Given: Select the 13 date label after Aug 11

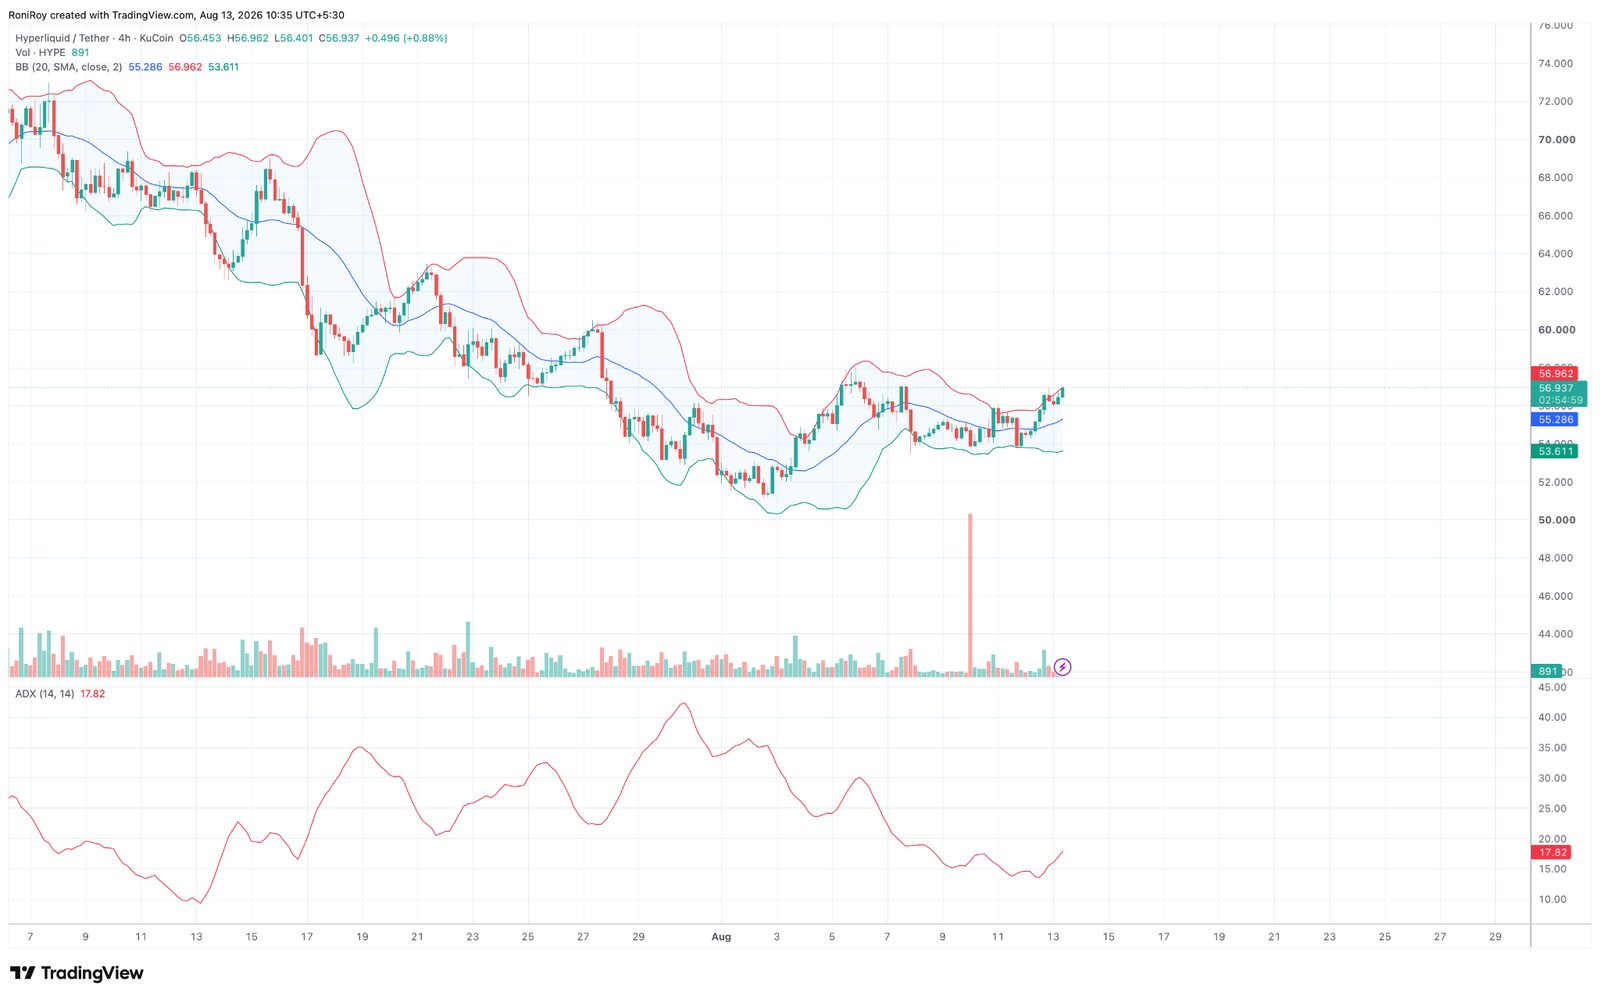Looking at the screenshot, I should coord(1053,937).
